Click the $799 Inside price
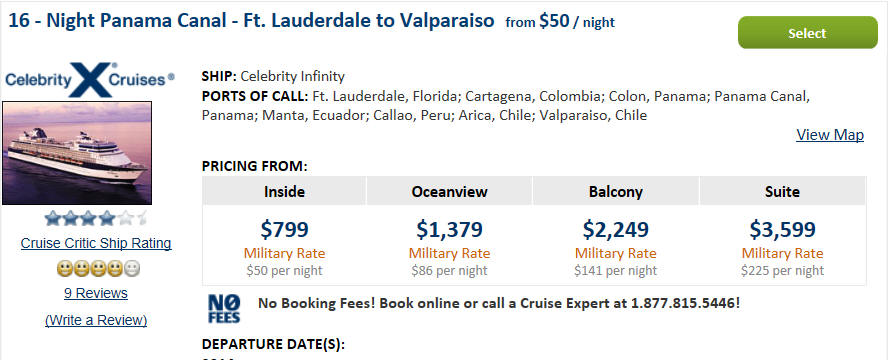Viewport: 890px width, 360px height. pyautogui.click(x=284, y=229)
